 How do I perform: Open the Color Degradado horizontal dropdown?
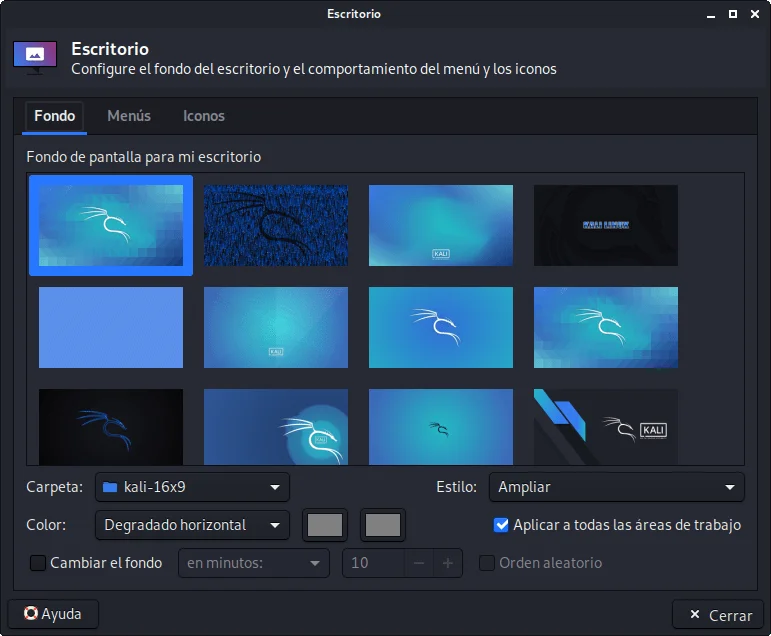pyautogui.click(x=192, y=525)
